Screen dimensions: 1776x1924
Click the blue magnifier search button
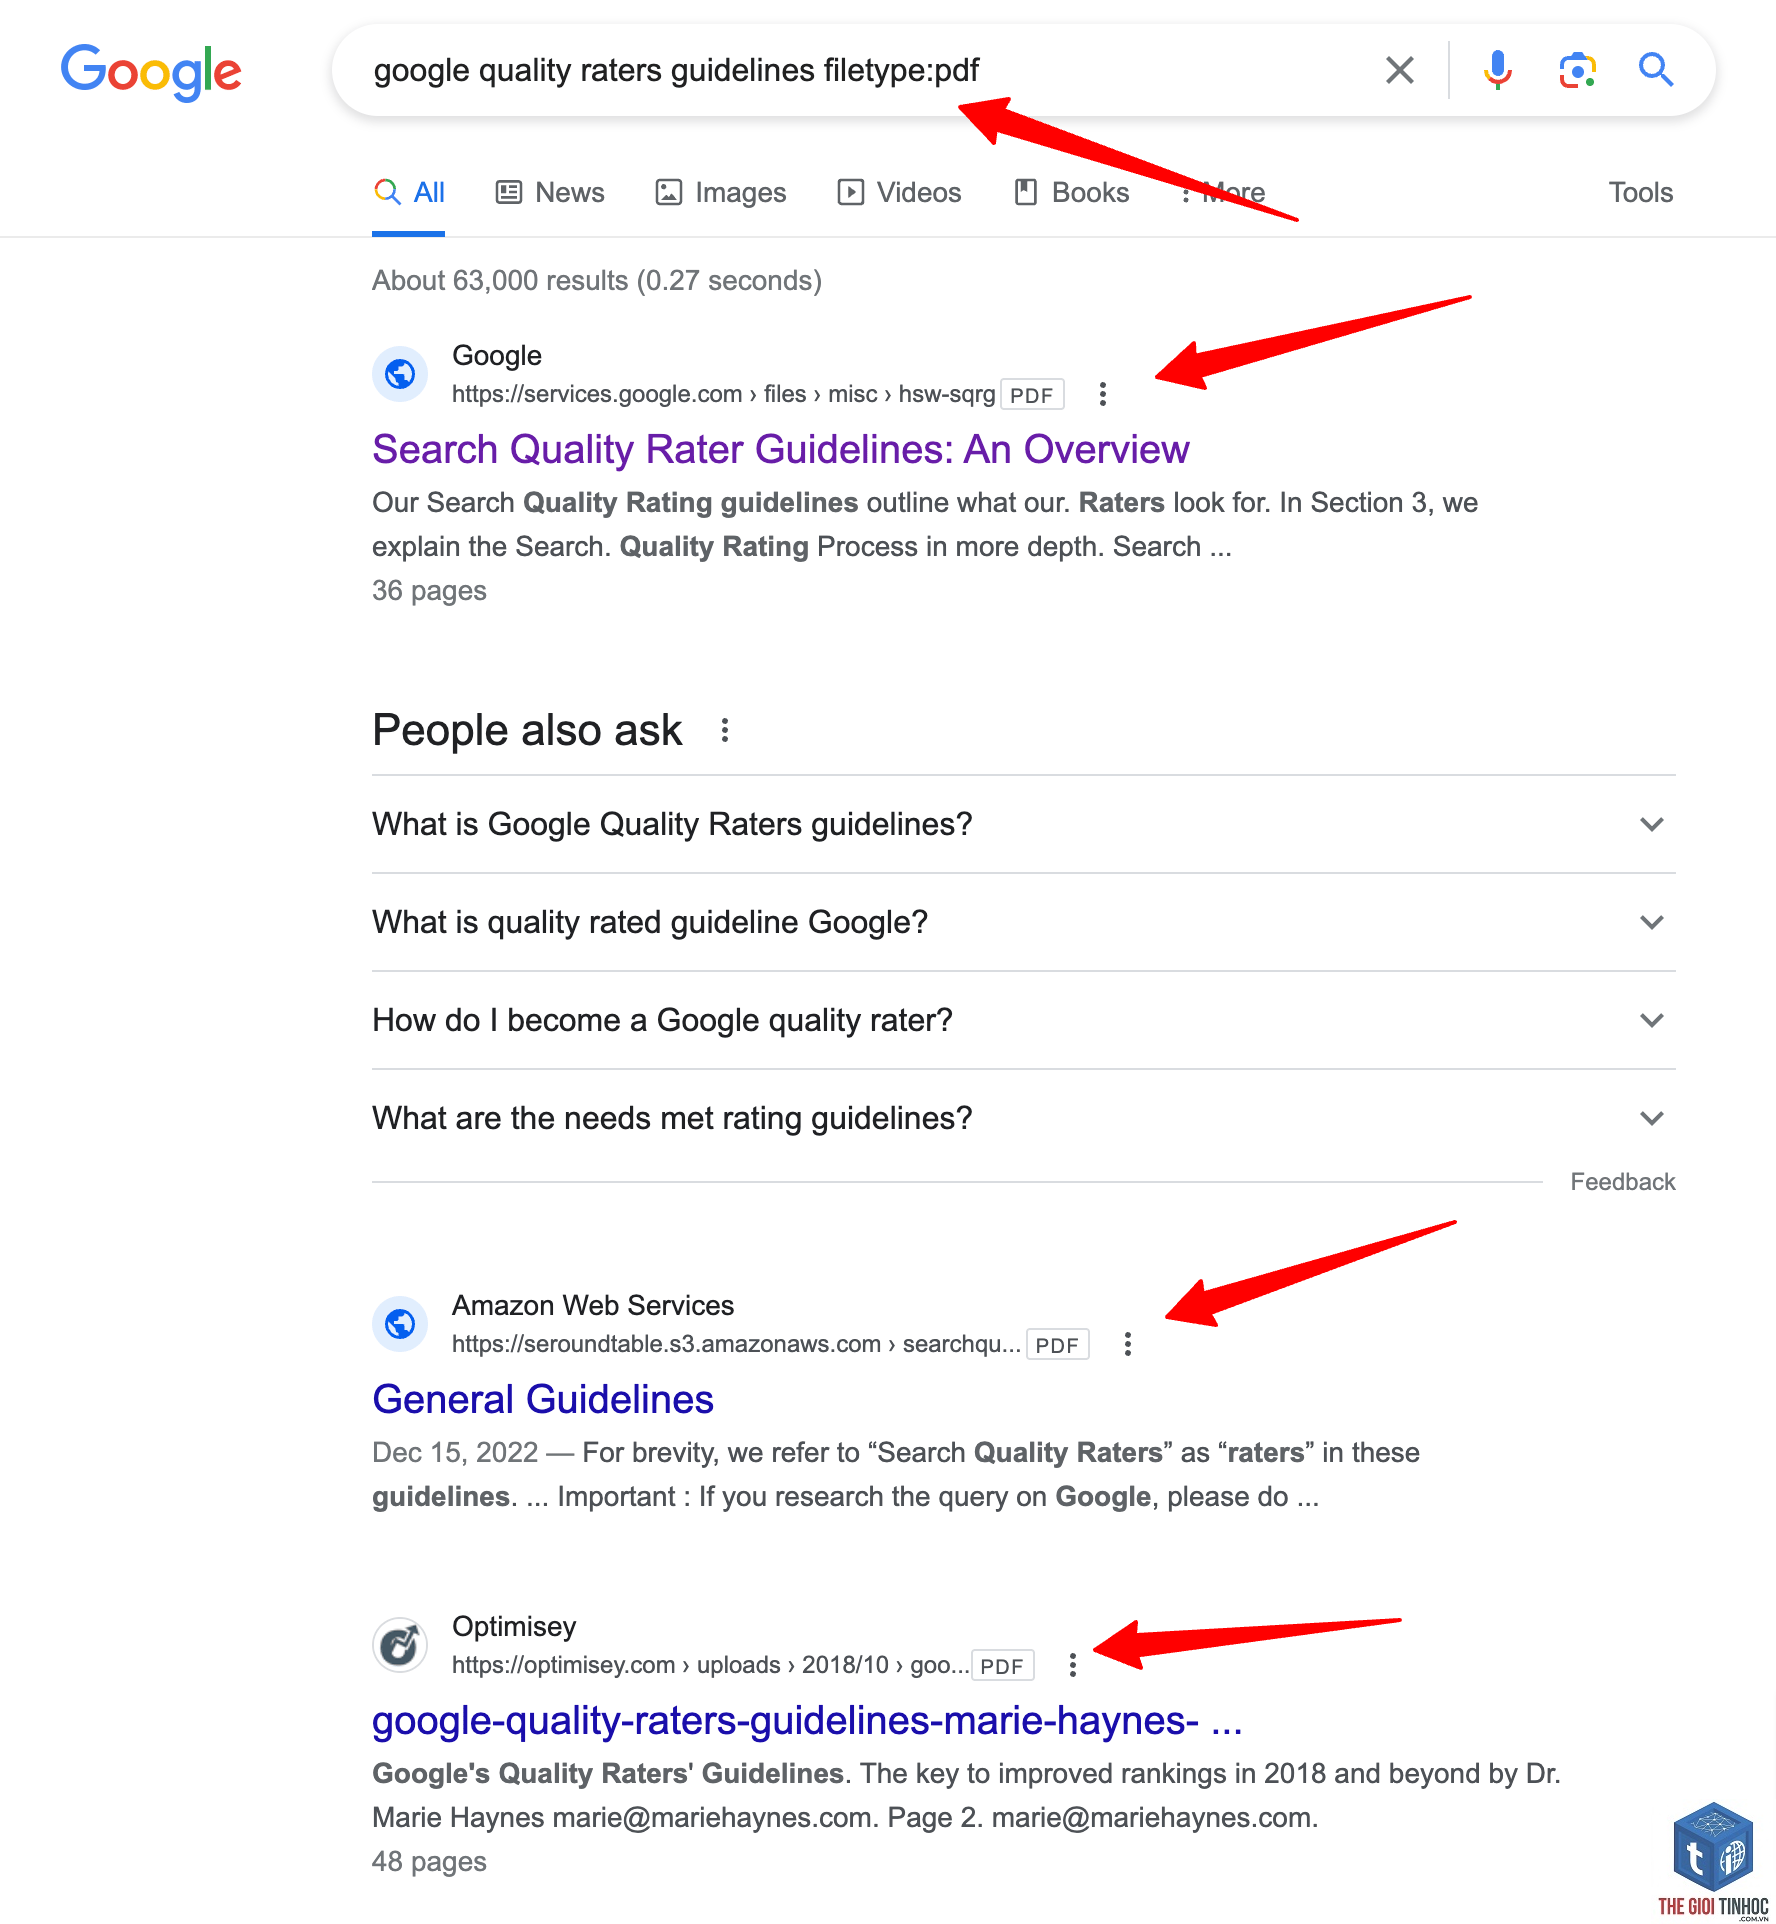click(1656, 70)
